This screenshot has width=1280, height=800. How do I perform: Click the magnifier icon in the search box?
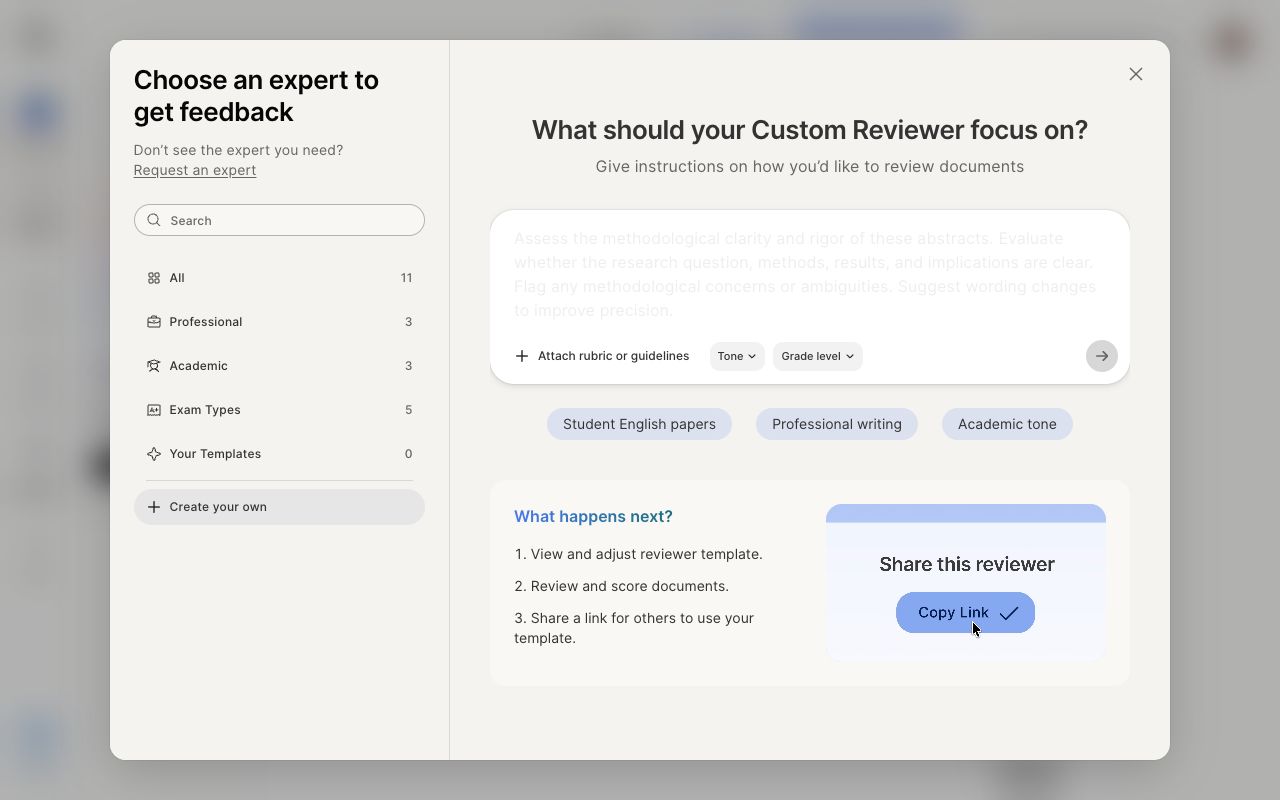point(154,220)
